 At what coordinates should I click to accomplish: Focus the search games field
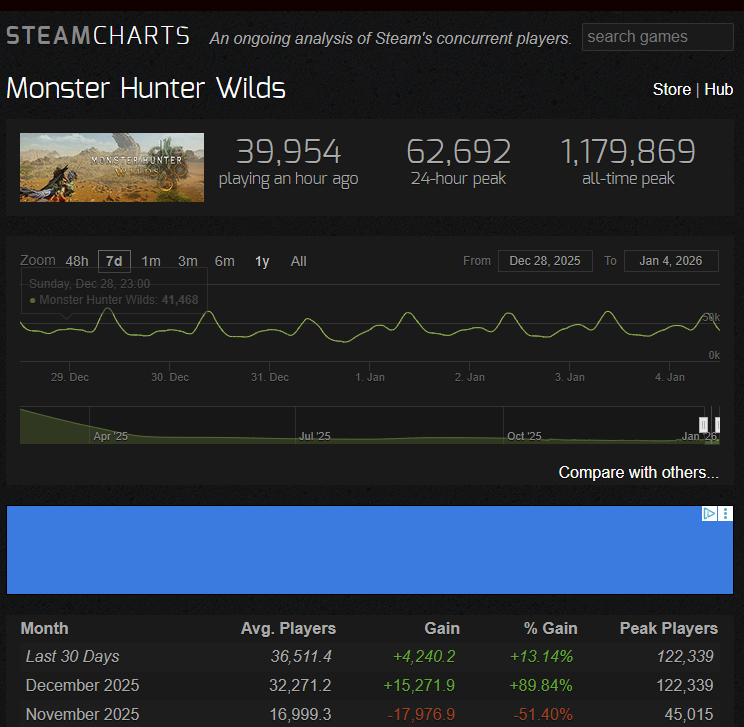(658, 37)
